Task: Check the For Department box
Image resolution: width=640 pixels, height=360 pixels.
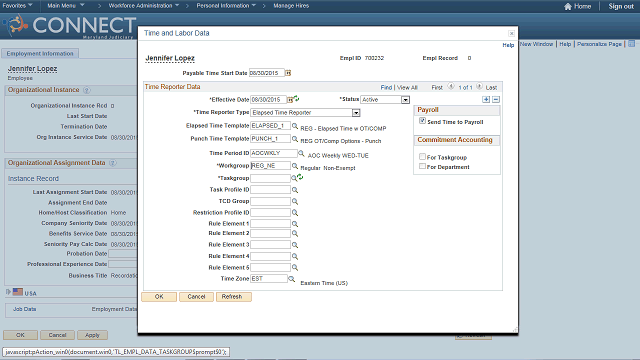Action: click(x=422, y=166)
